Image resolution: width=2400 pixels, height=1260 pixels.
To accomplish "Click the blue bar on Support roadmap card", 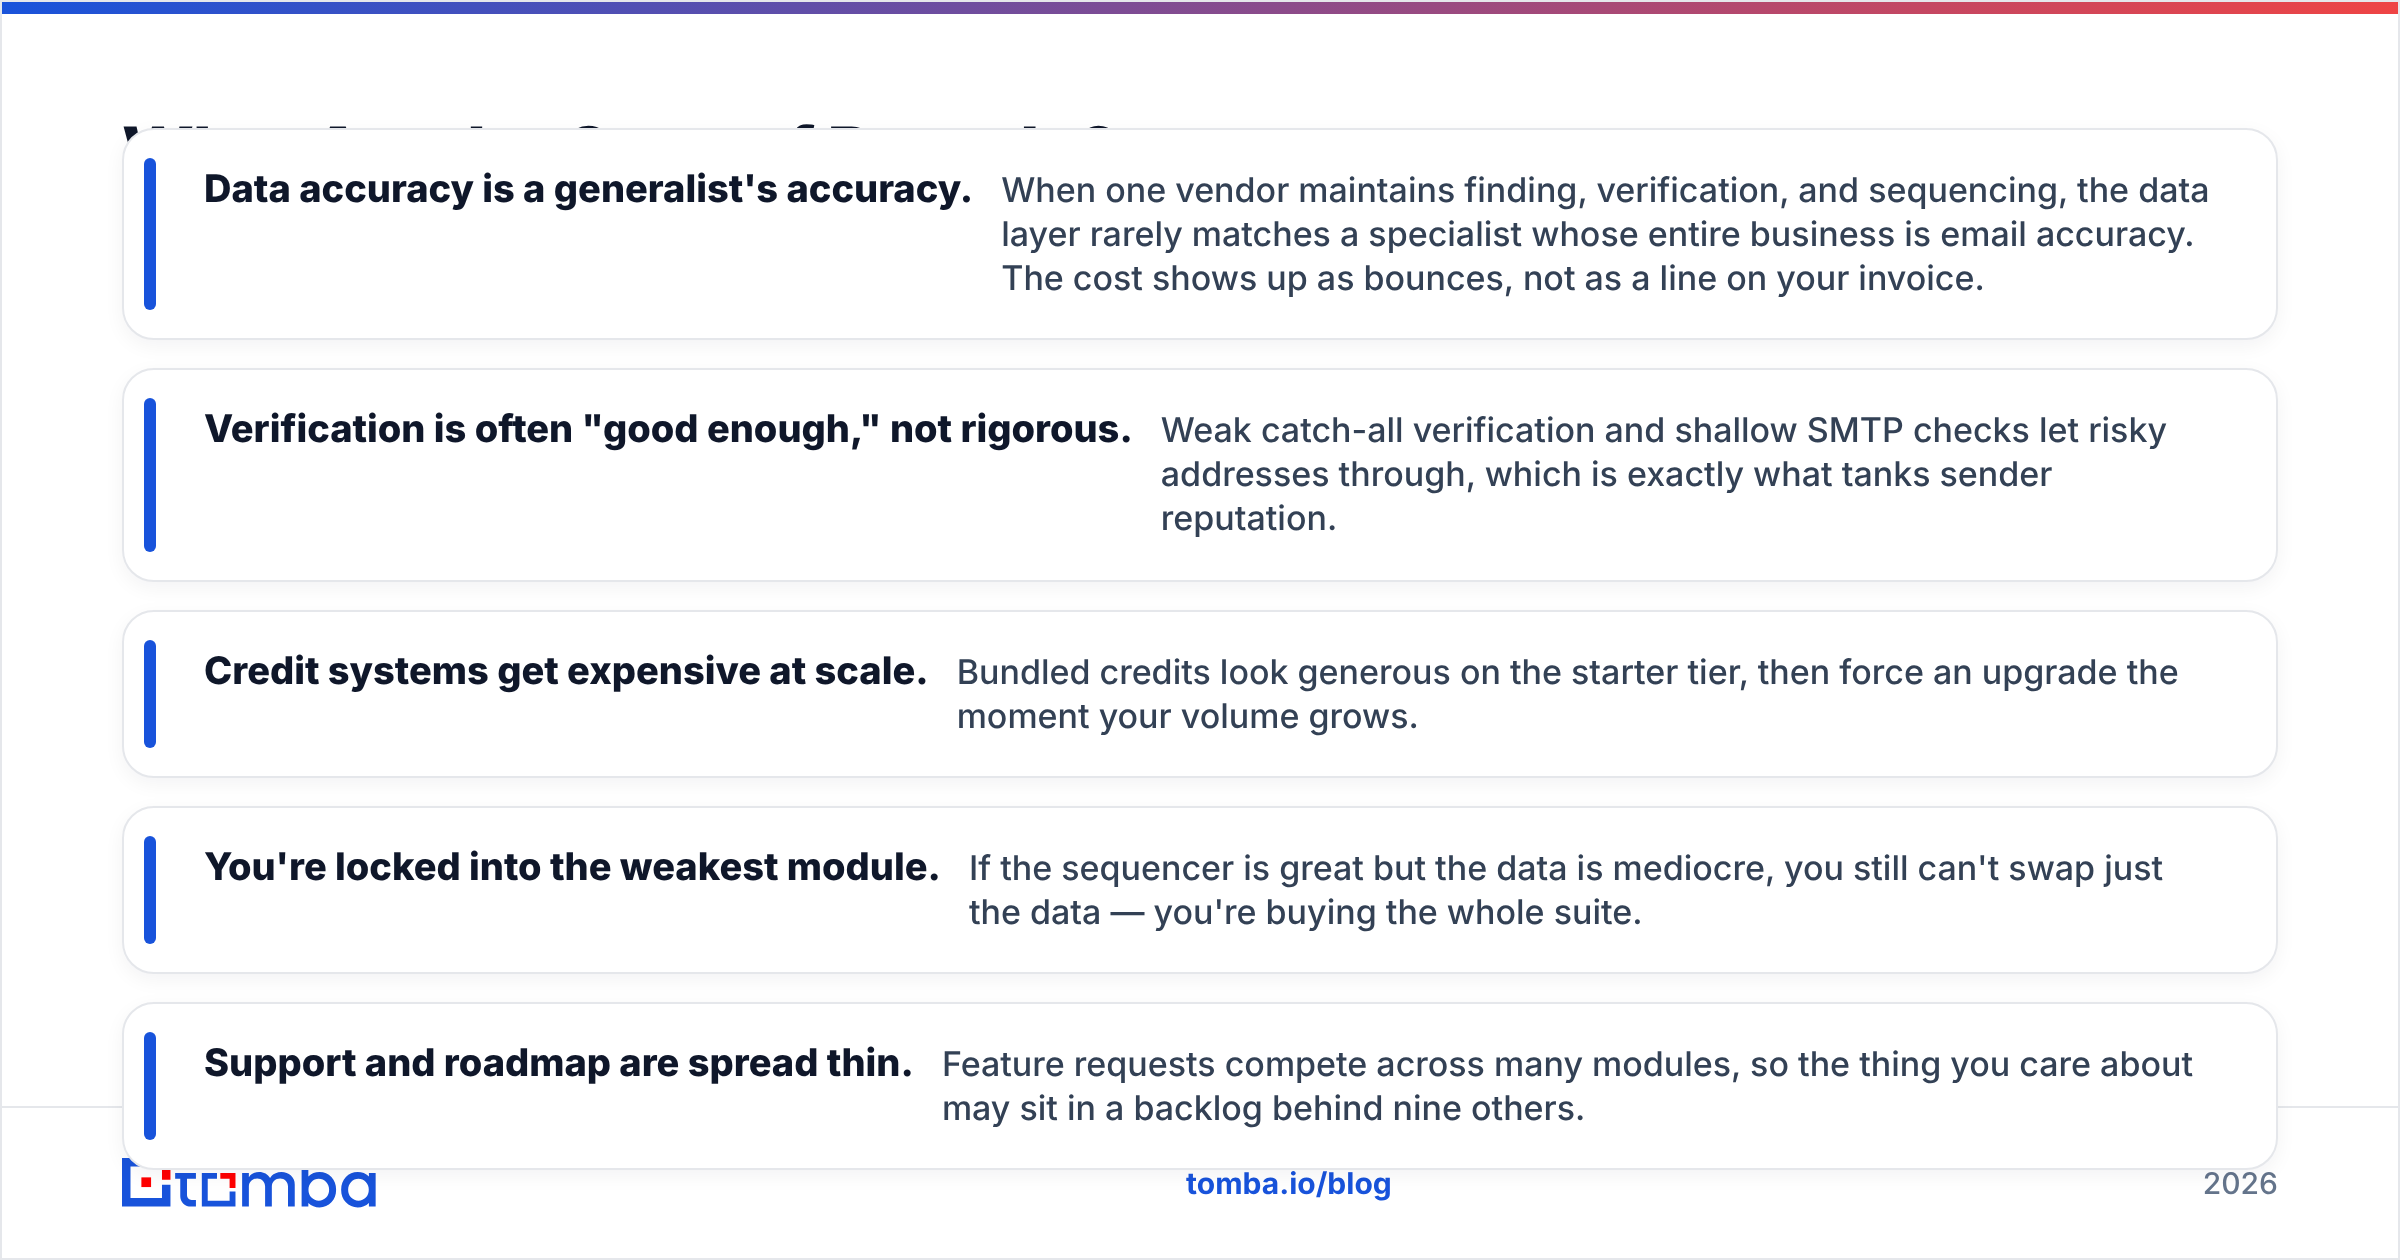I will click(x=150, y=1086).
